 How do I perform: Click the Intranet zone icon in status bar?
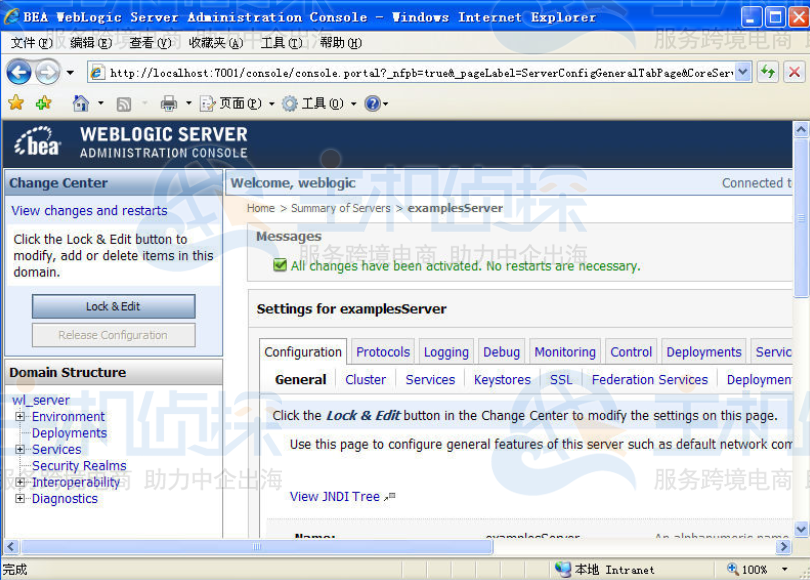click(x=565, y=568)
